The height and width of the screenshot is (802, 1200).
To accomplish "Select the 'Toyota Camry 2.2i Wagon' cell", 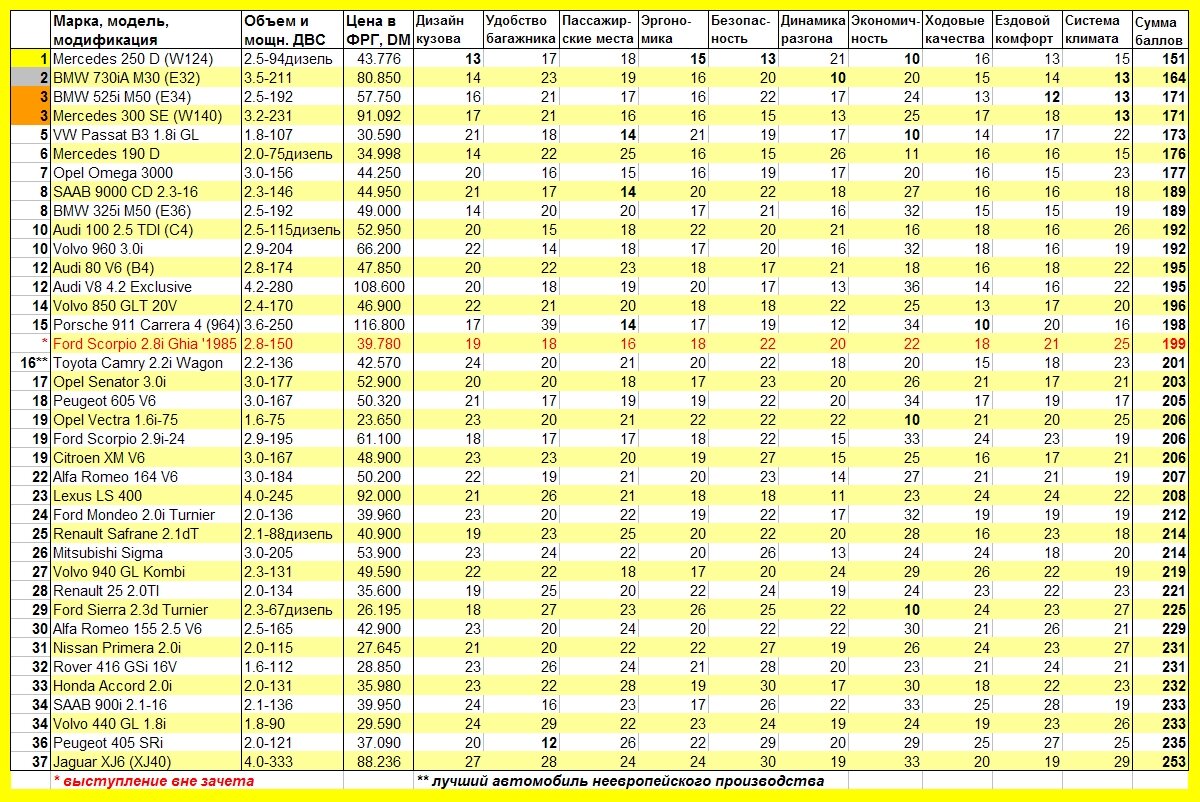I will (145, 363).
